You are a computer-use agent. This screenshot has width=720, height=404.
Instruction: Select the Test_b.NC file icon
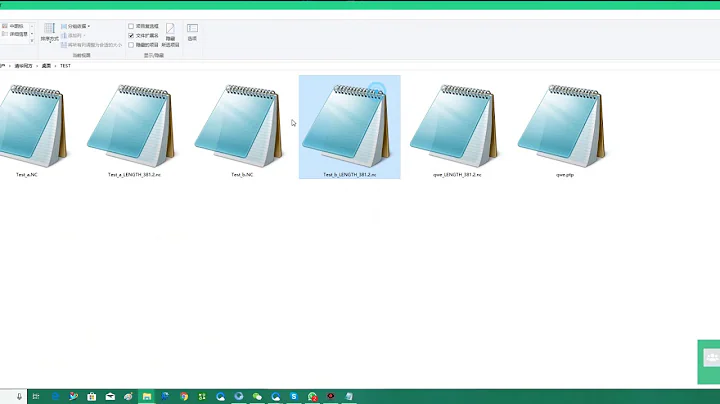[239, 125]
